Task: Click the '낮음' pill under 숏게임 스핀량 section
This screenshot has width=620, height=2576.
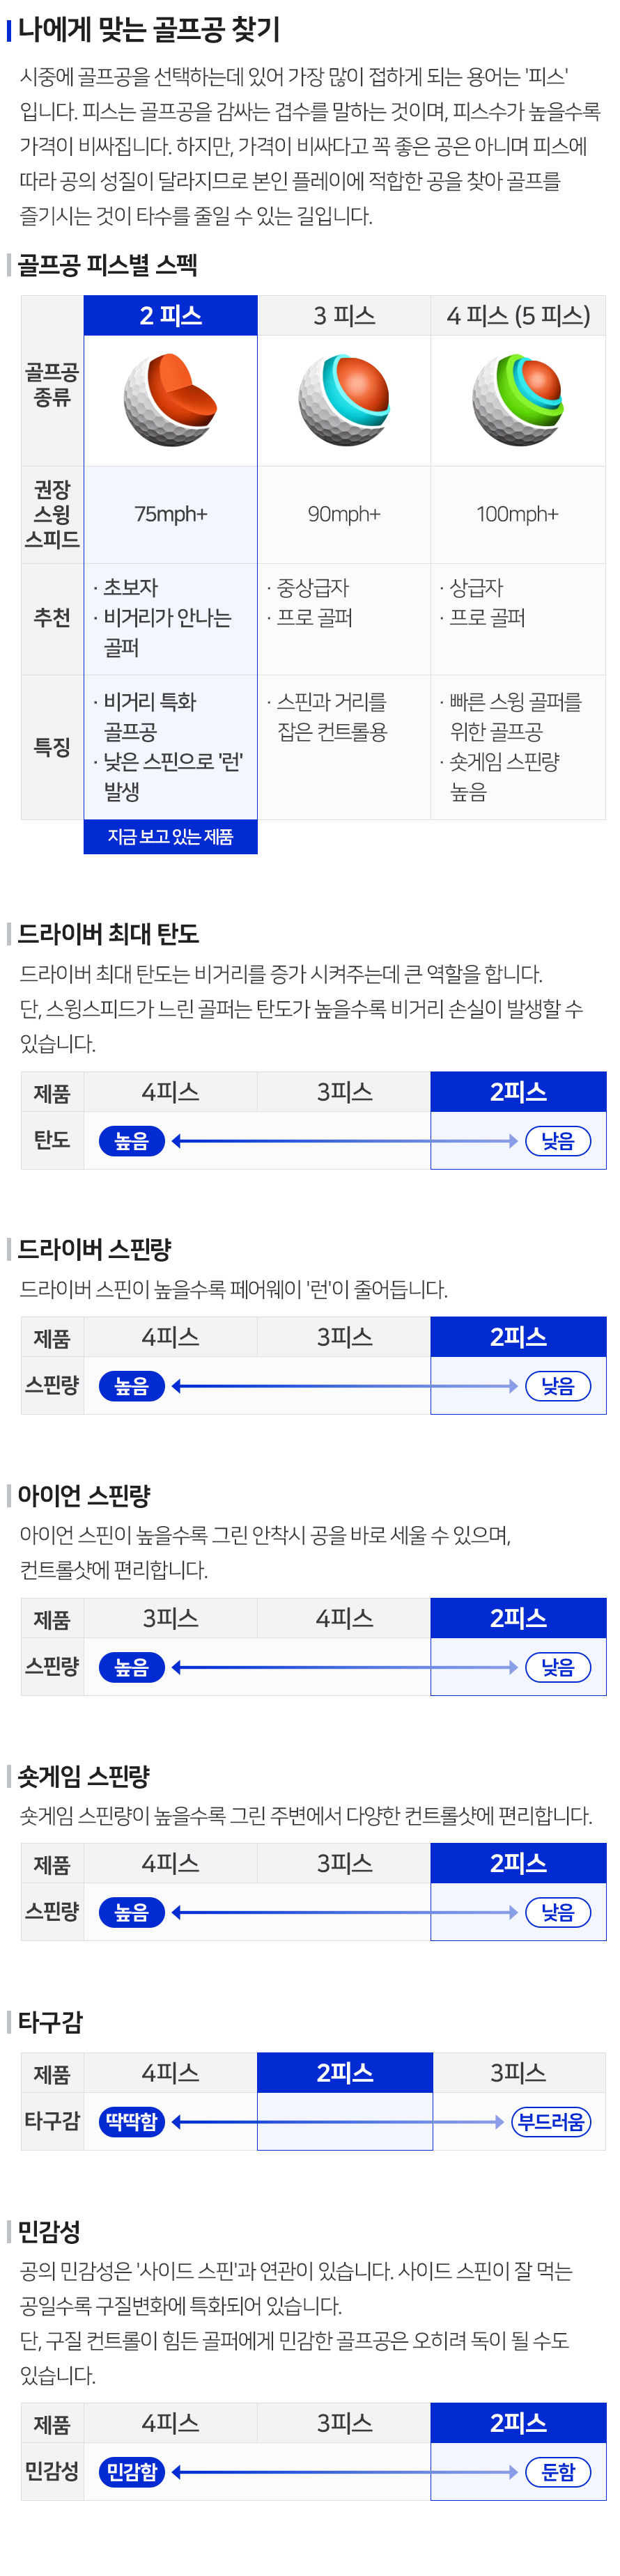Action: [x=558, y=1912]
